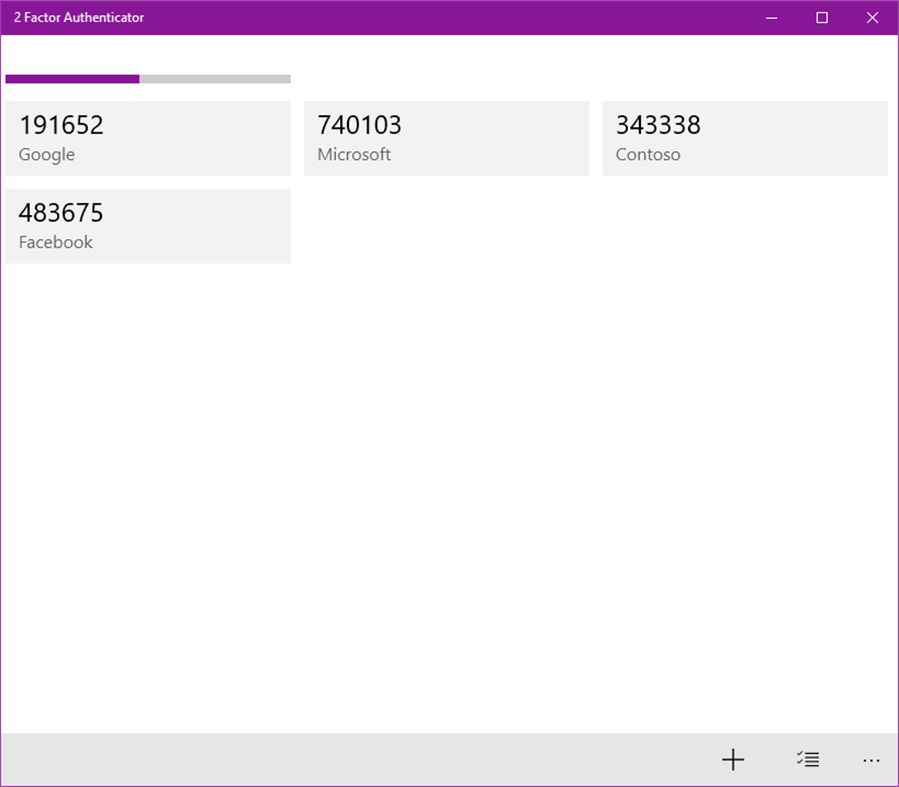Screen dimensions: 899x787
Task: Open the select accounts list icon
Action: (x=808, y=759)
